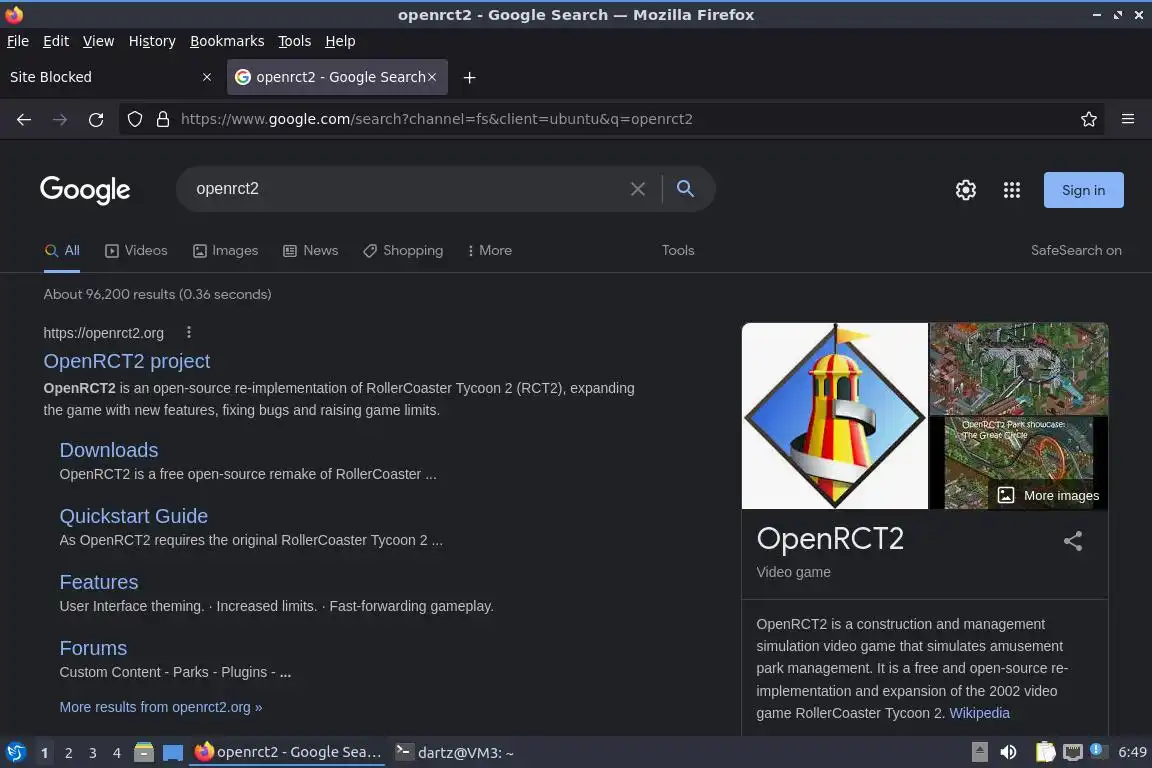Bookmark this page with the star icon
1152x768 pixels.
(1089, 119)
